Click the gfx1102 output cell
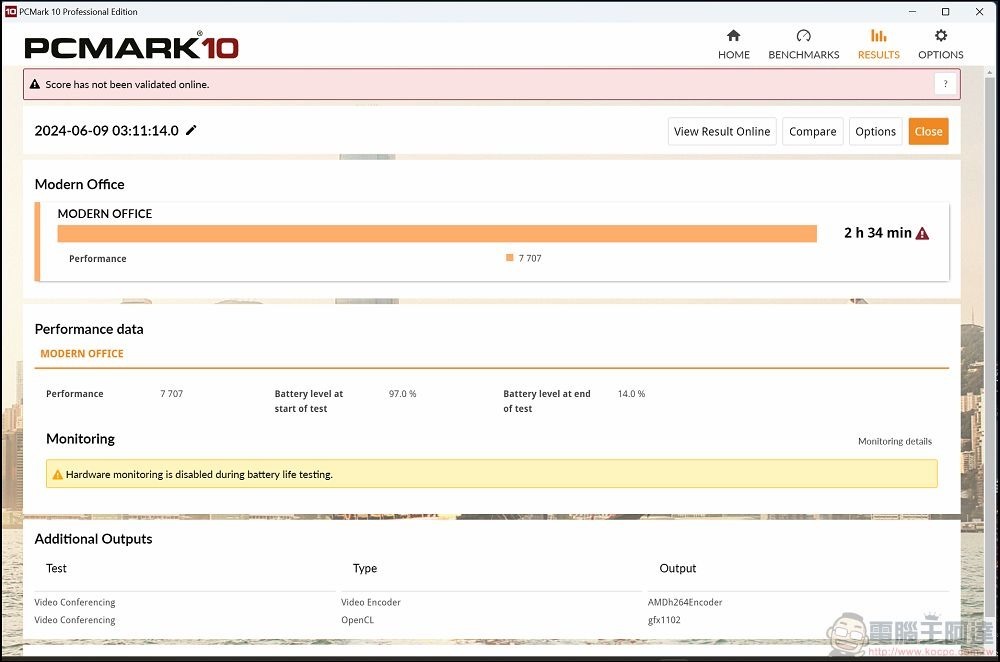This screenshot has width=1000, height=662. tap(664, 620)
